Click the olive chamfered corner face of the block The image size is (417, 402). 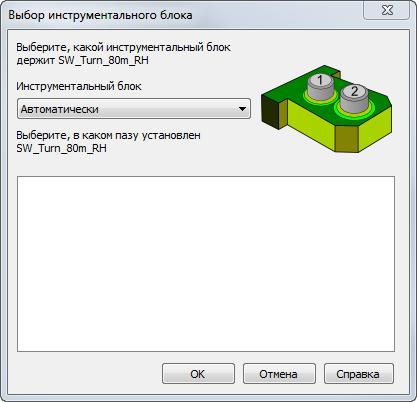point(347,138)
